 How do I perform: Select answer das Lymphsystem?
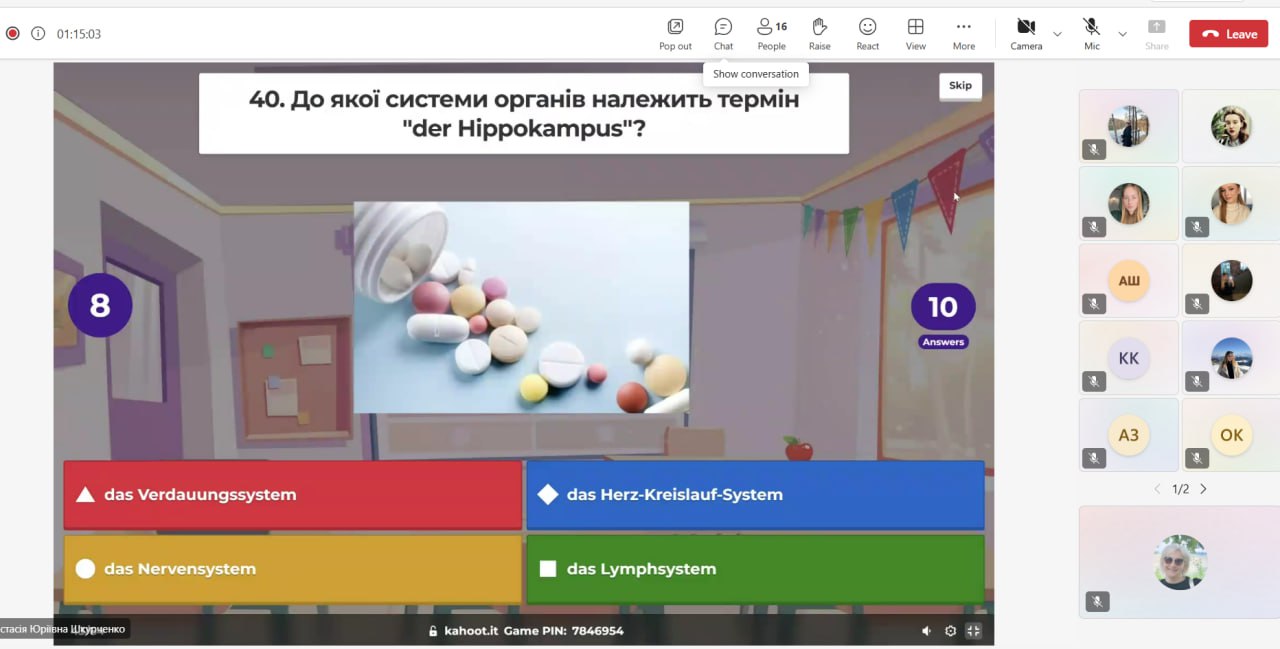point(755,569)
